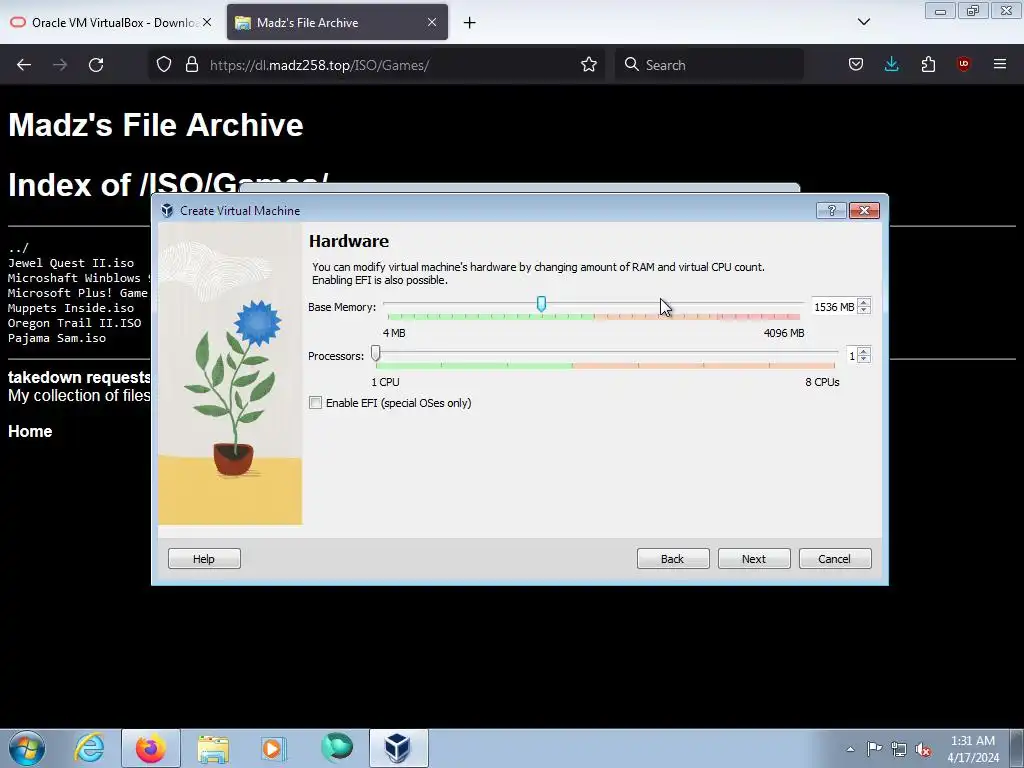The image size is (1024, 768).
Task: Click the muted volume tray icon
Action: 923,749
